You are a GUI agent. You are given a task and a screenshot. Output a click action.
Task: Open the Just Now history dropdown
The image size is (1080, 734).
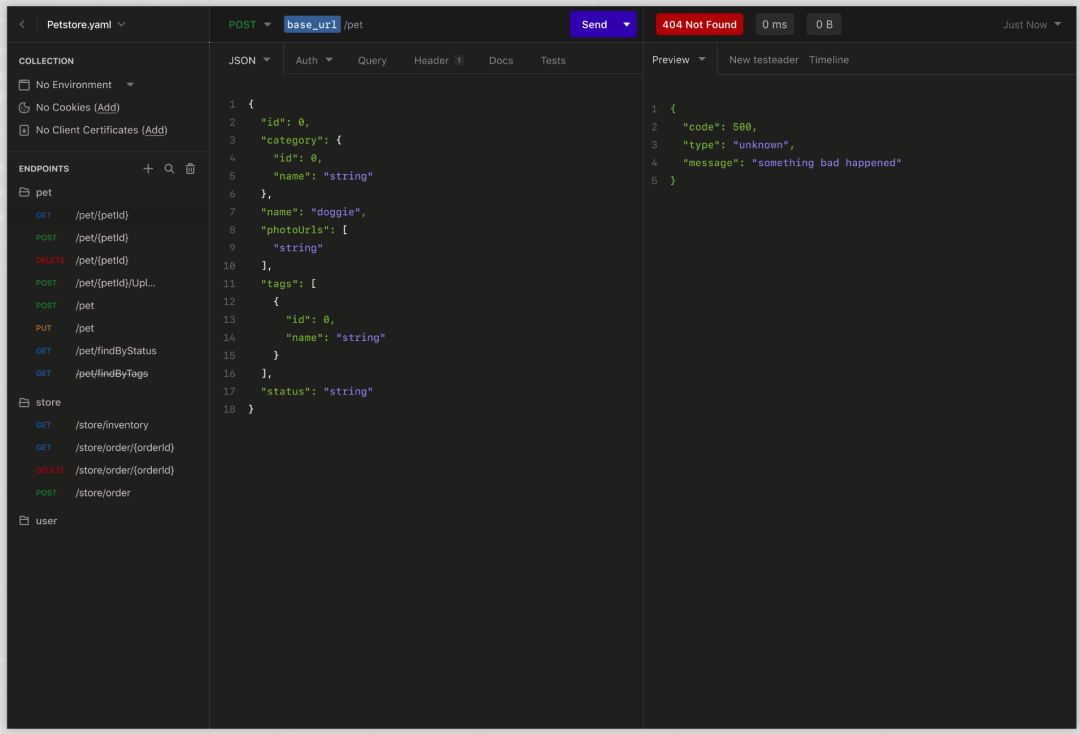pos(1032,25)
